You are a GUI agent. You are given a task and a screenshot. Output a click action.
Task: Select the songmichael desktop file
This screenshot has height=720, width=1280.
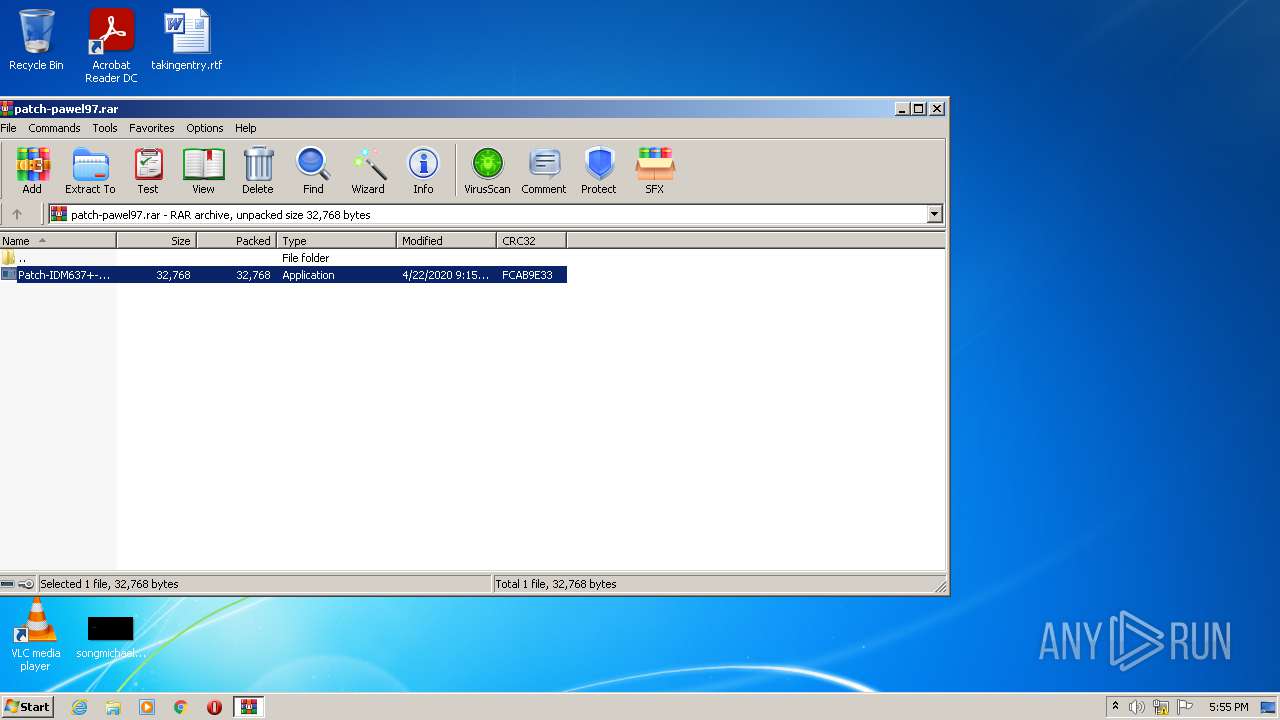[111, 636]
